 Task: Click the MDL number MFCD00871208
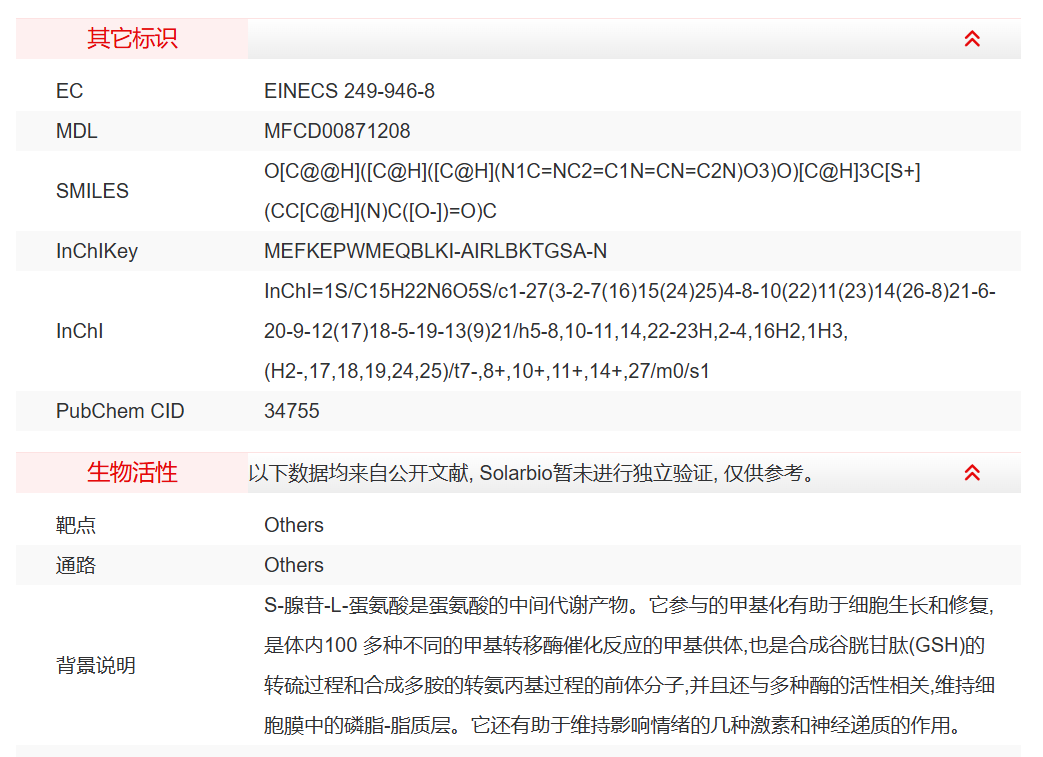coord(337,131)
